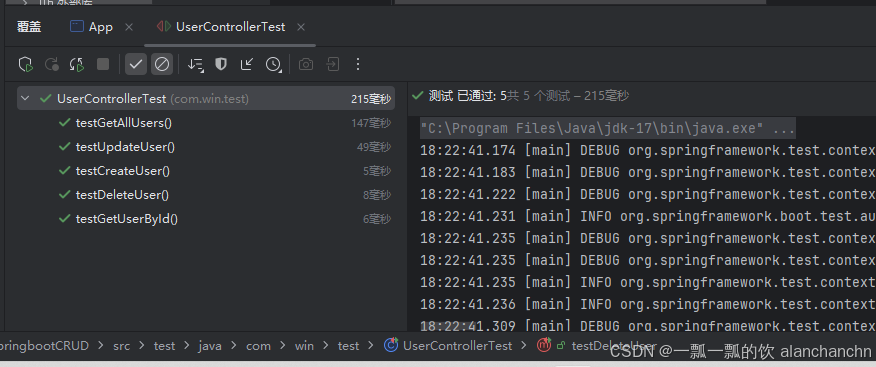
Task: Select testGetUserById() test
Action: point(127,219)
